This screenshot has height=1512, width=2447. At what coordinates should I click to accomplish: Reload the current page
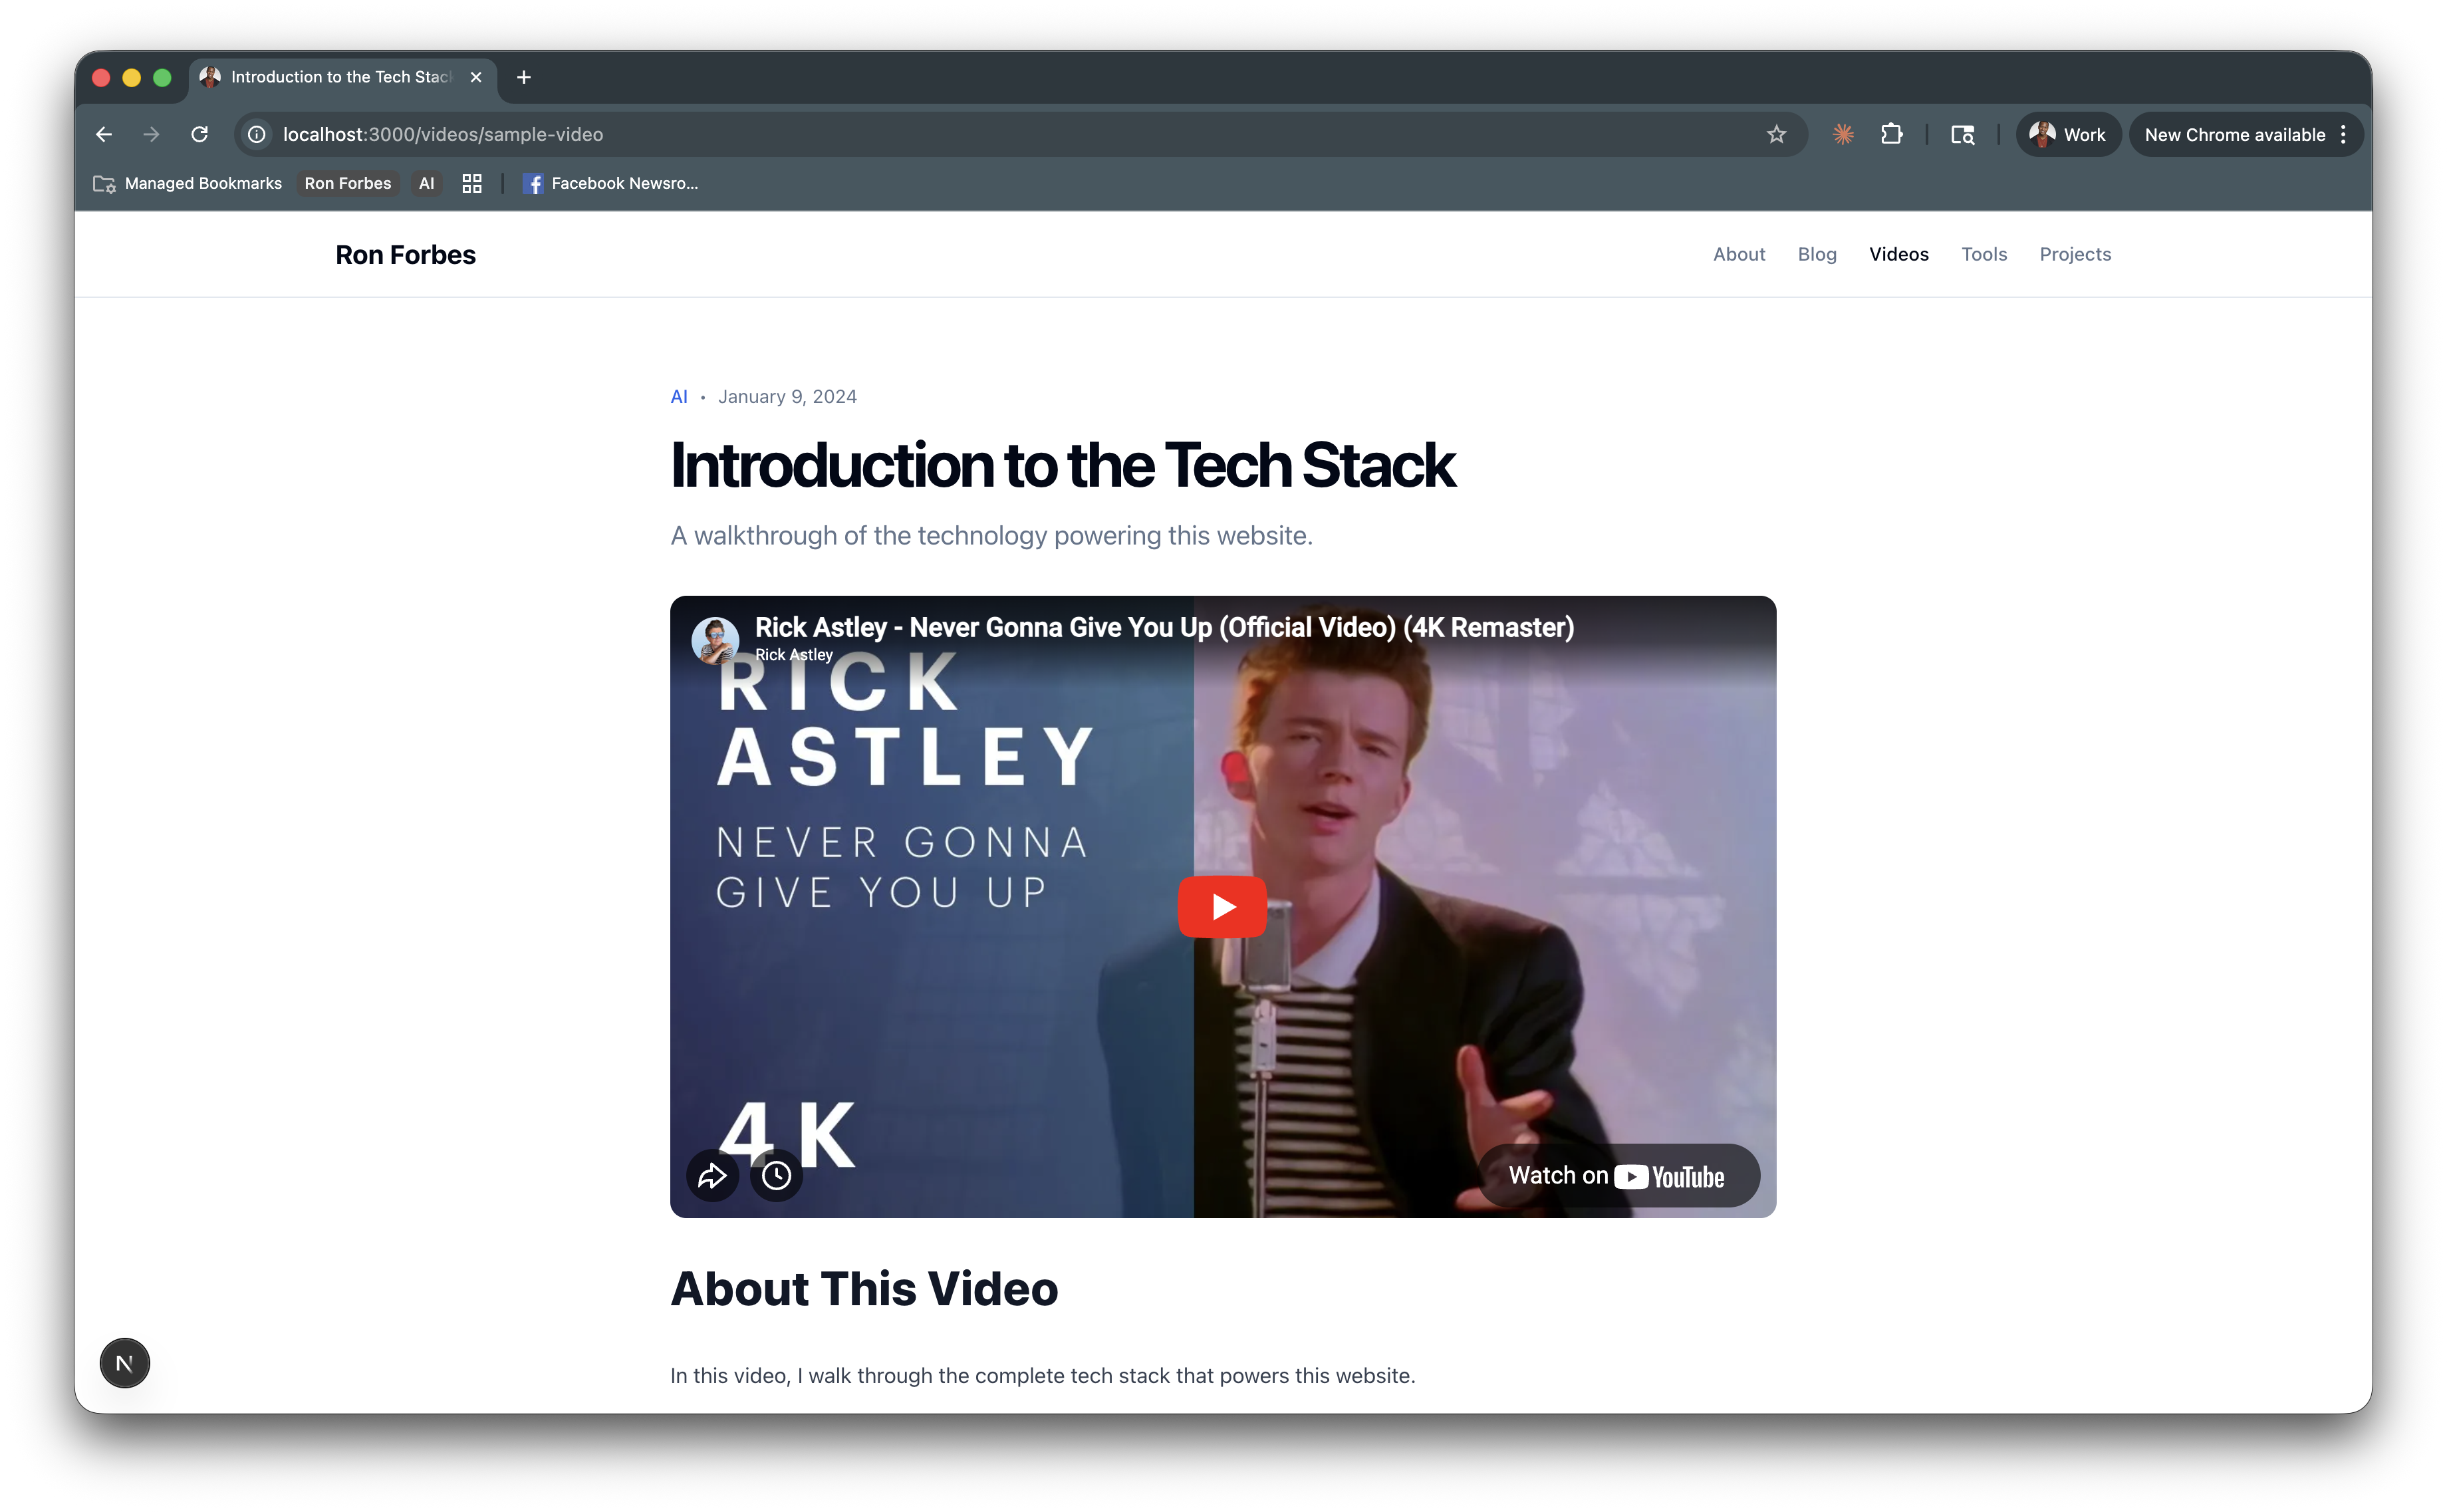coord(199,134)
